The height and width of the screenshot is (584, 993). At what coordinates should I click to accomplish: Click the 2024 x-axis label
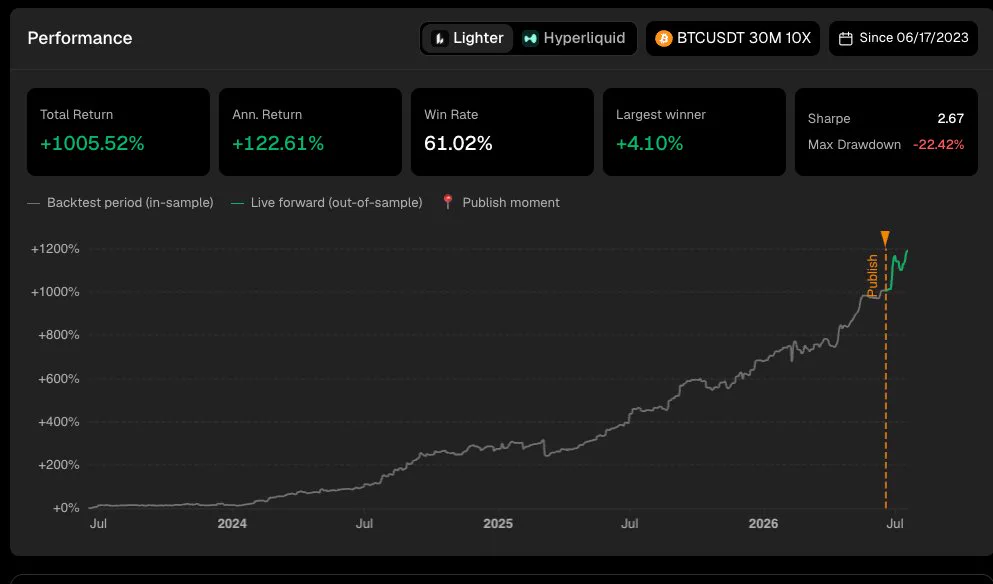pos(232,524)
